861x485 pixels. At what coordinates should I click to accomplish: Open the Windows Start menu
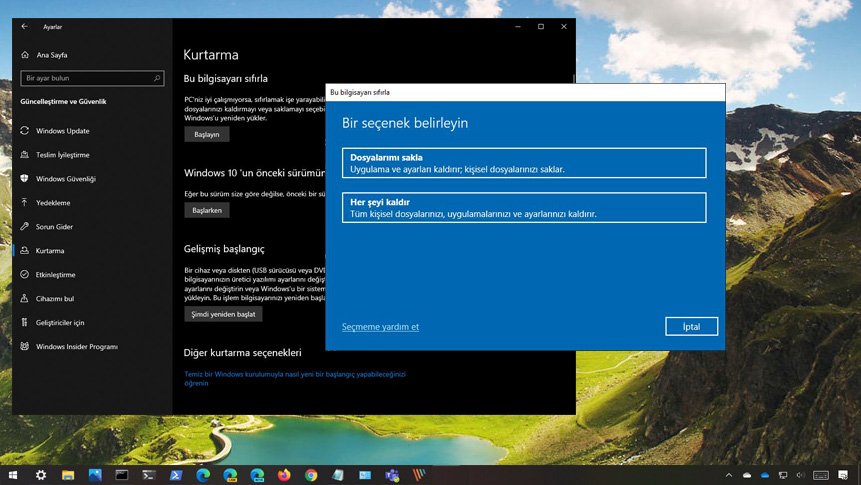click(x=13, y=475)
